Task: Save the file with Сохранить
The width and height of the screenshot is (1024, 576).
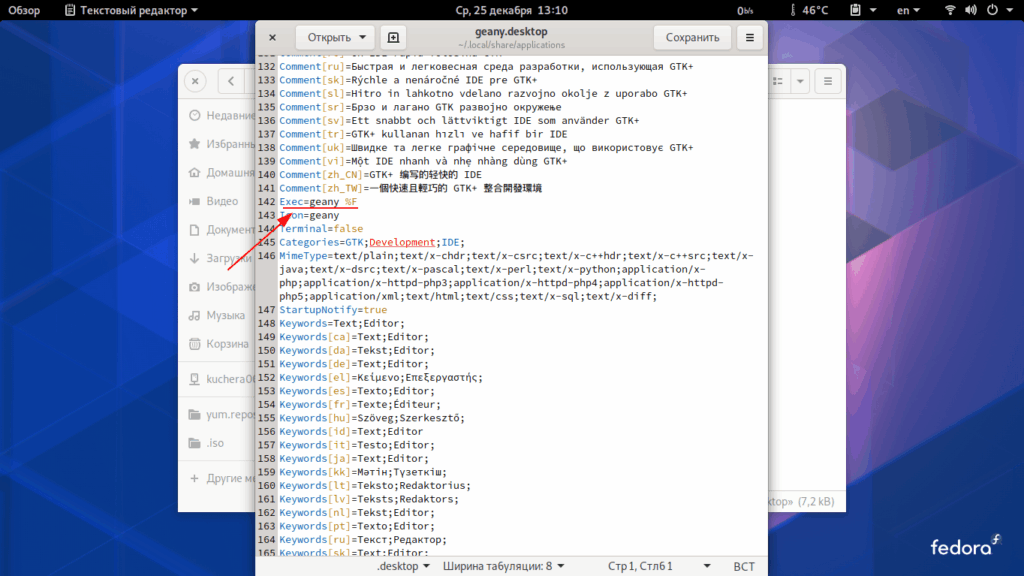Action: coord(692,37)
